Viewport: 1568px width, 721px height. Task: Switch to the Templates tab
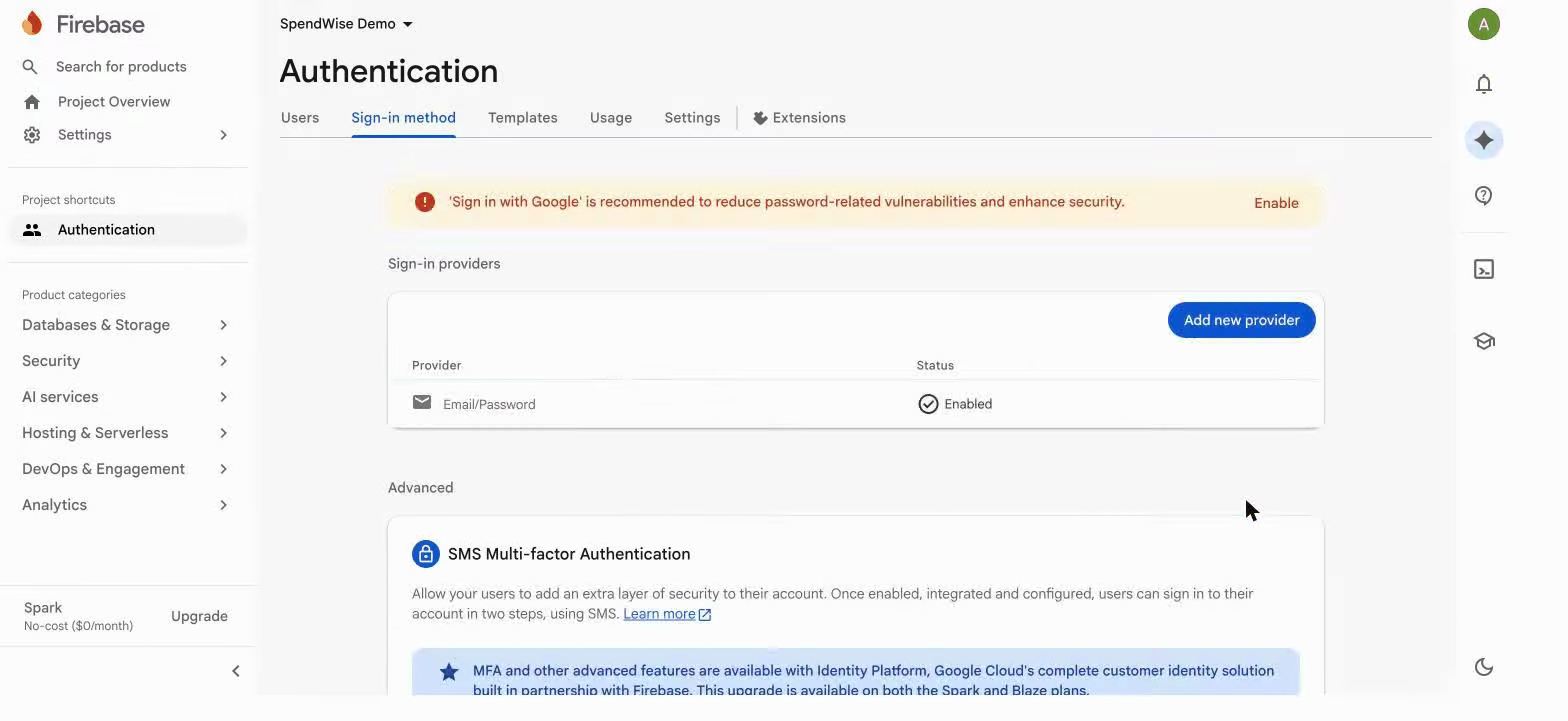coord(523,118)
